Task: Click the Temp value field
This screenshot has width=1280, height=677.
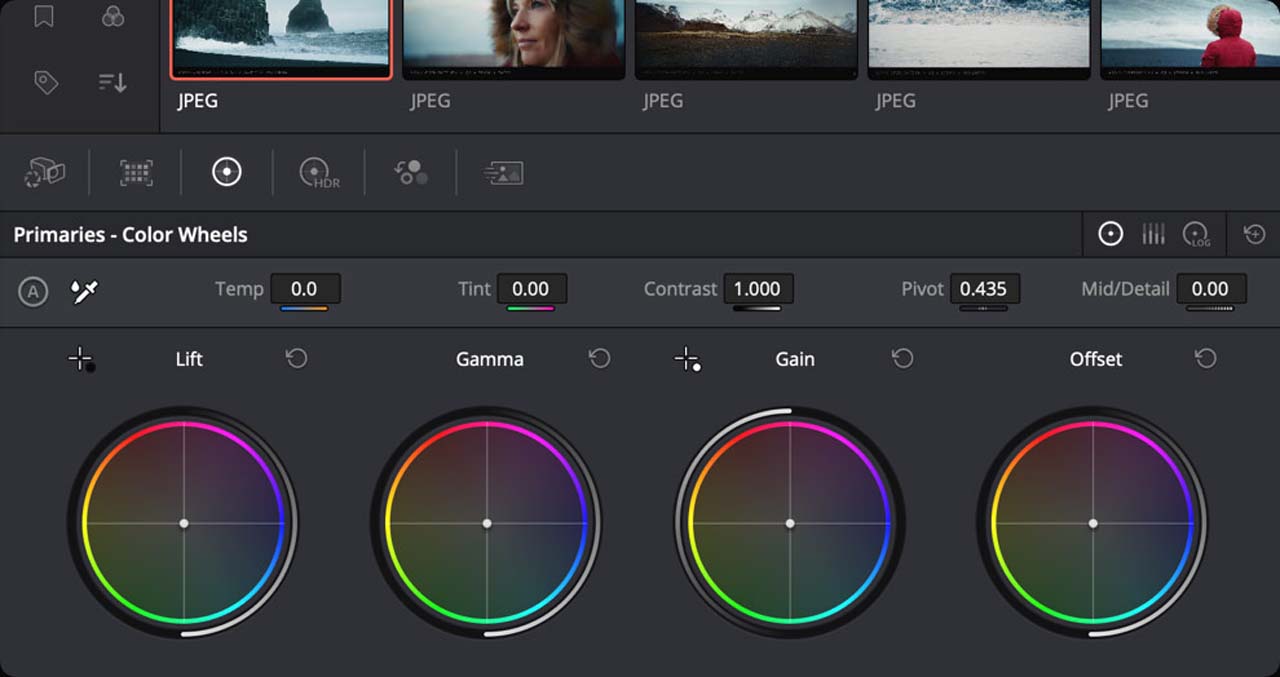Action: [304, 289]
